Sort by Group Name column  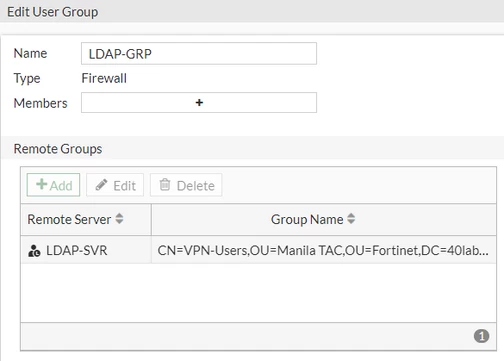point(351,219)
